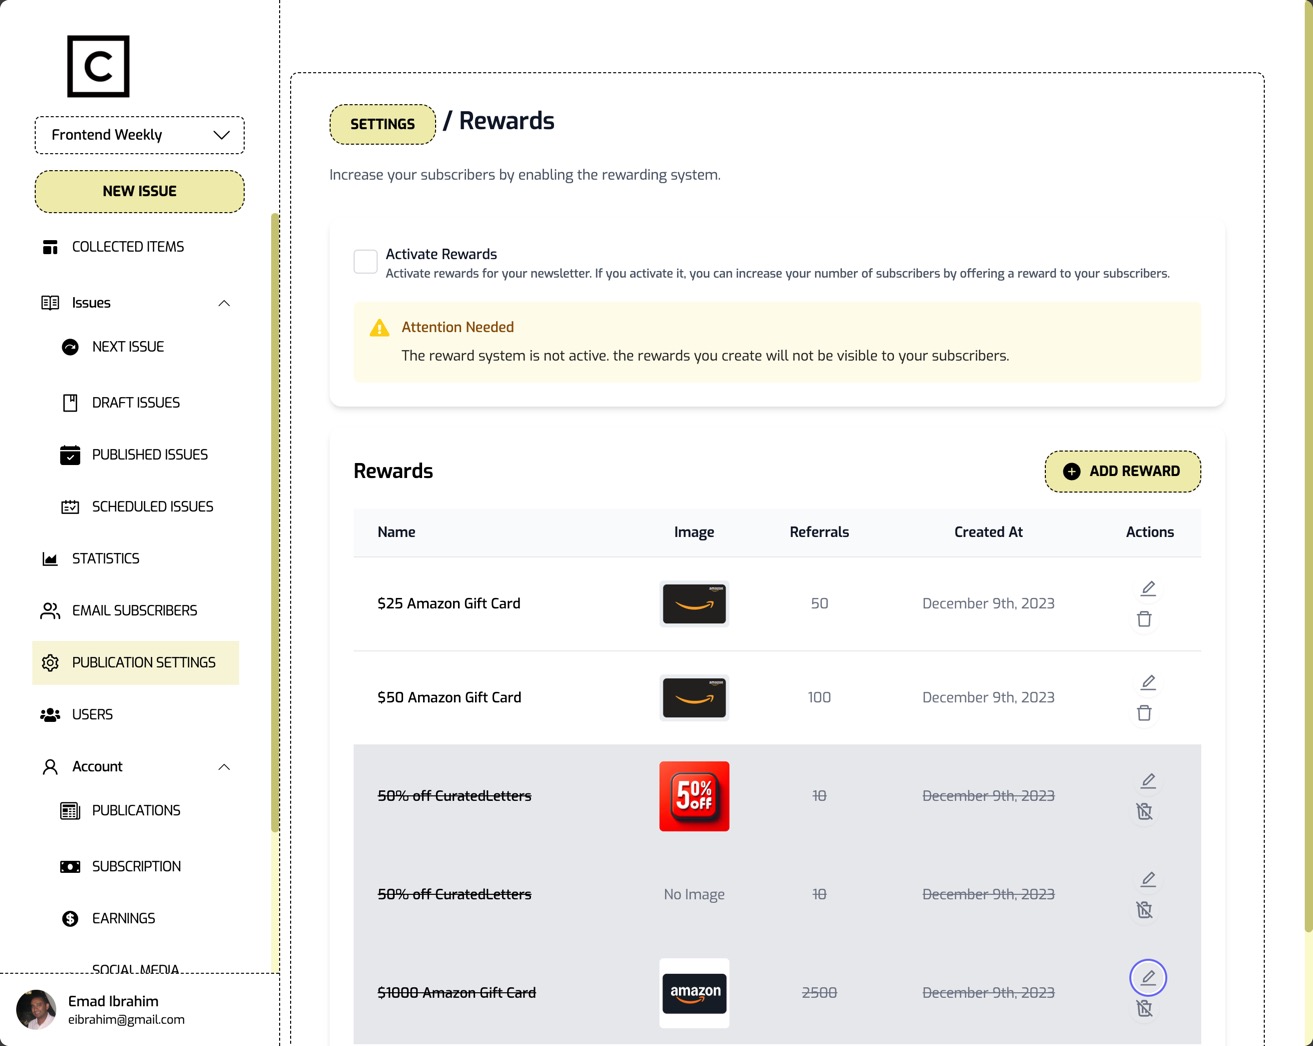The image size is (1313, 1046).
Task: Click the Add Reward button
Action: point(1122,471)
